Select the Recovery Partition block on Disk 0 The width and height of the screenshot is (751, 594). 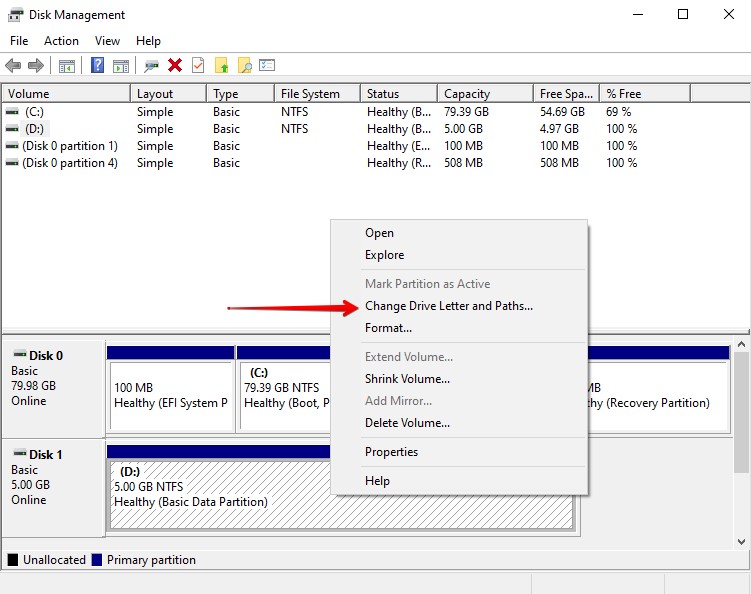coord(658,388)
